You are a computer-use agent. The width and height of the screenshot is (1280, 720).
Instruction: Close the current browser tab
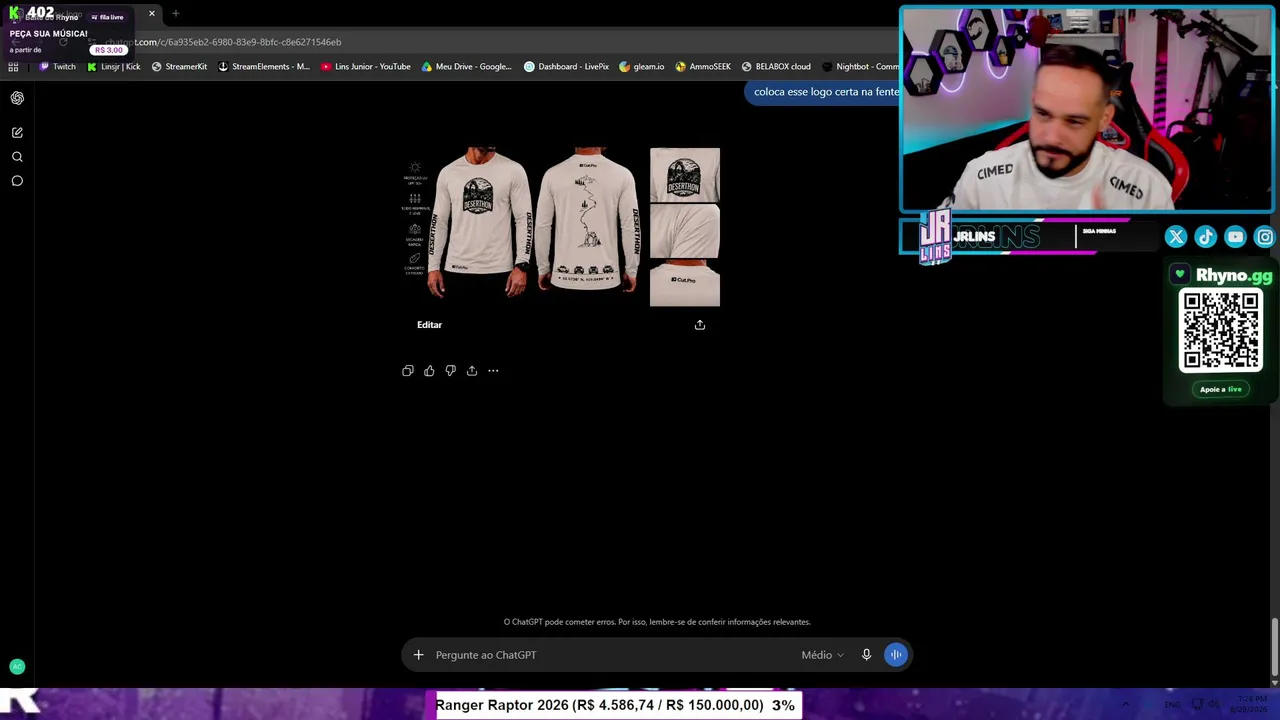coord(152,14)
